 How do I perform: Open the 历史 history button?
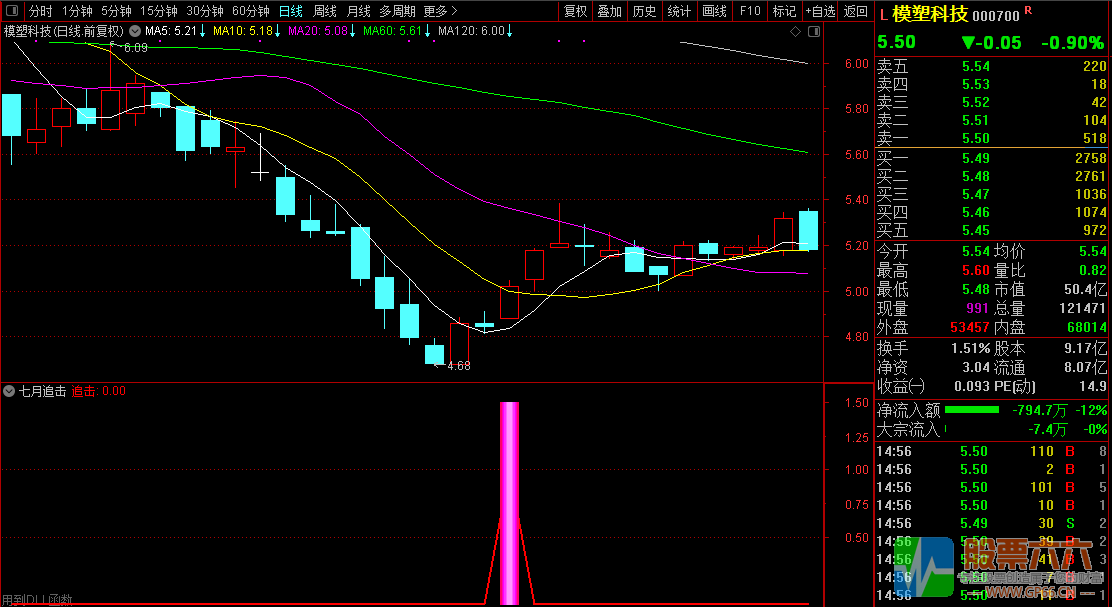644,11
